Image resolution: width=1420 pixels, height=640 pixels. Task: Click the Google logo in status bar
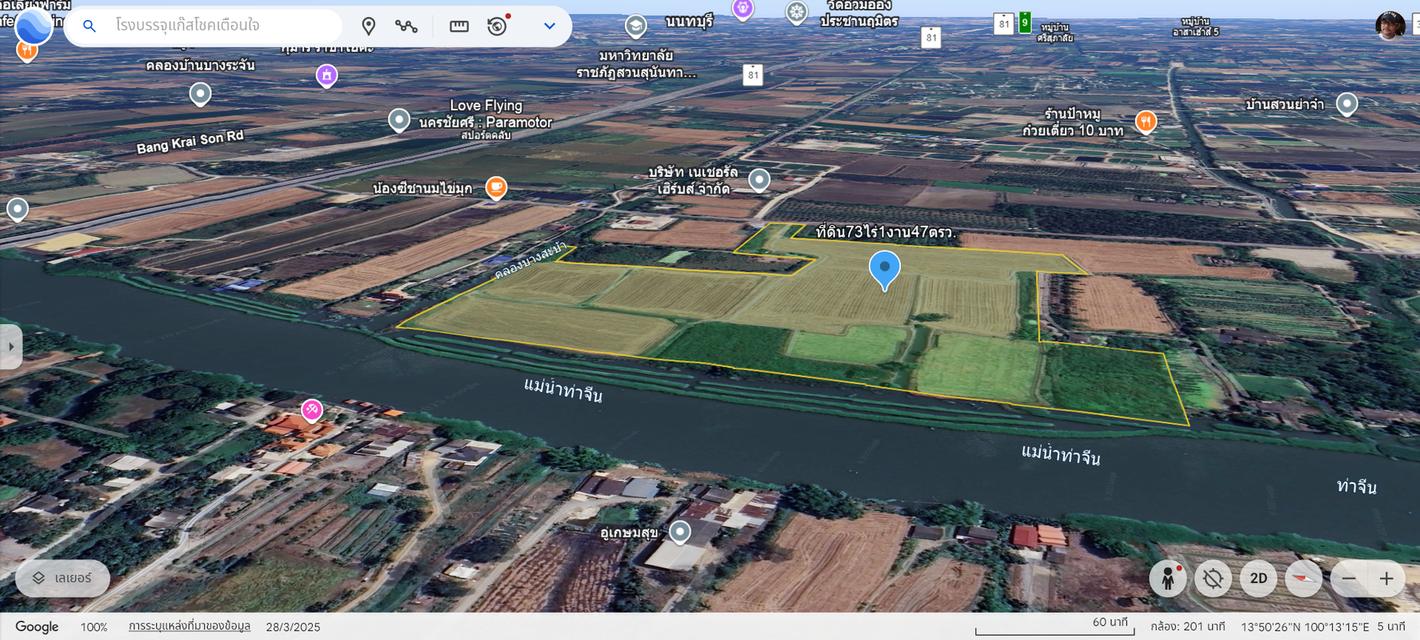click(x=37, y=627)
